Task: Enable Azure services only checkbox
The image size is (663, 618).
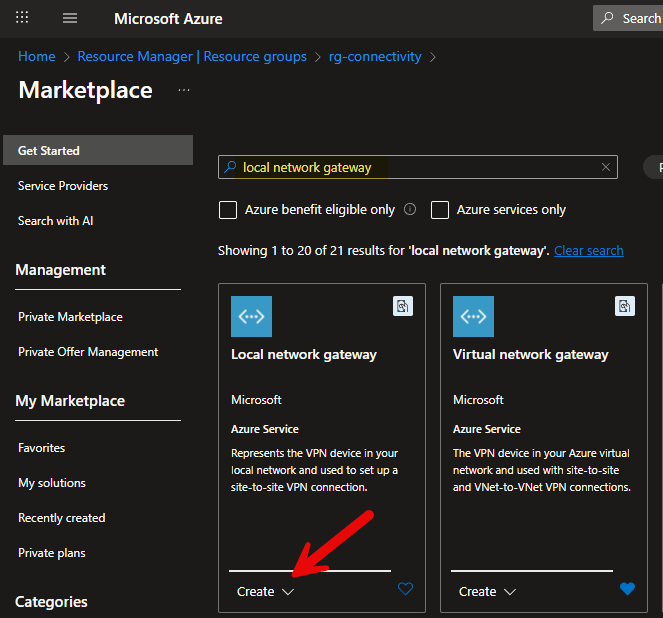Action: click(x=440, y=210)
